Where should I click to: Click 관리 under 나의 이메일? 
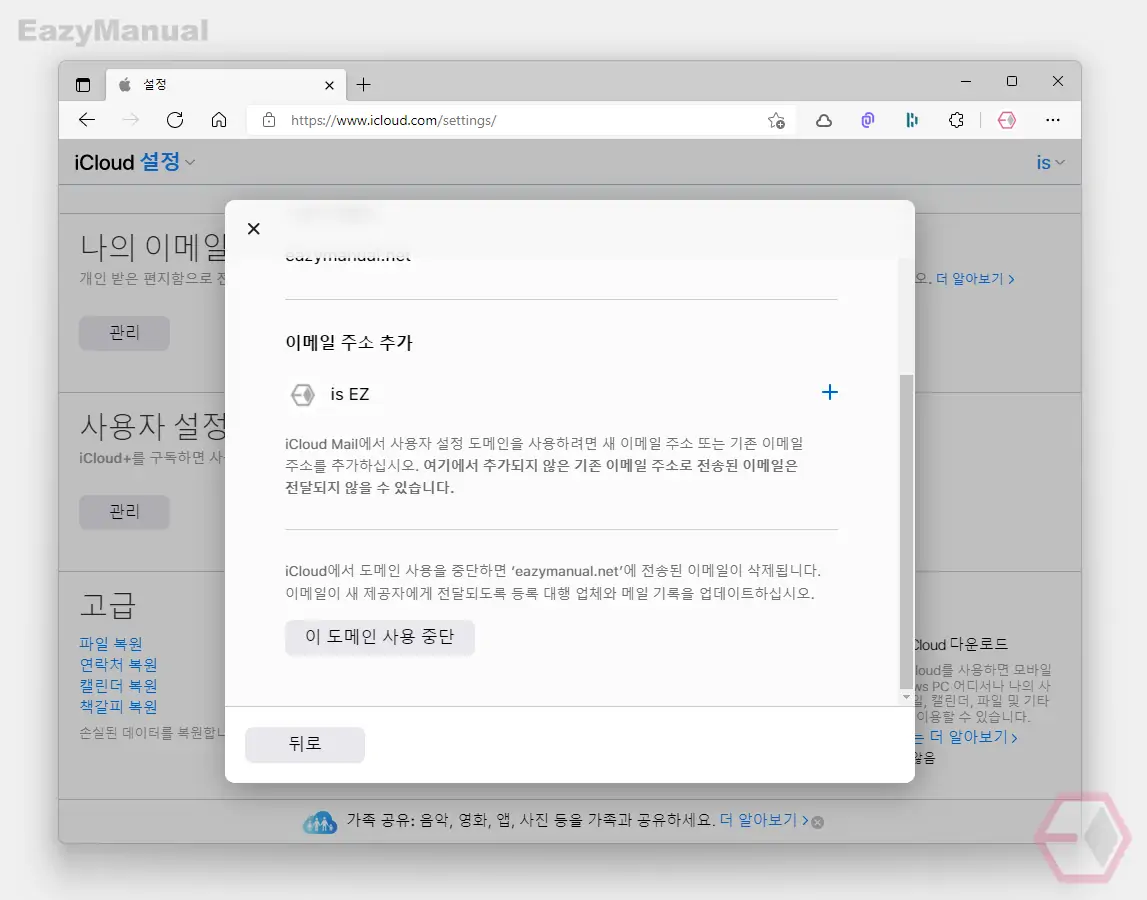[x=124, y=333]
